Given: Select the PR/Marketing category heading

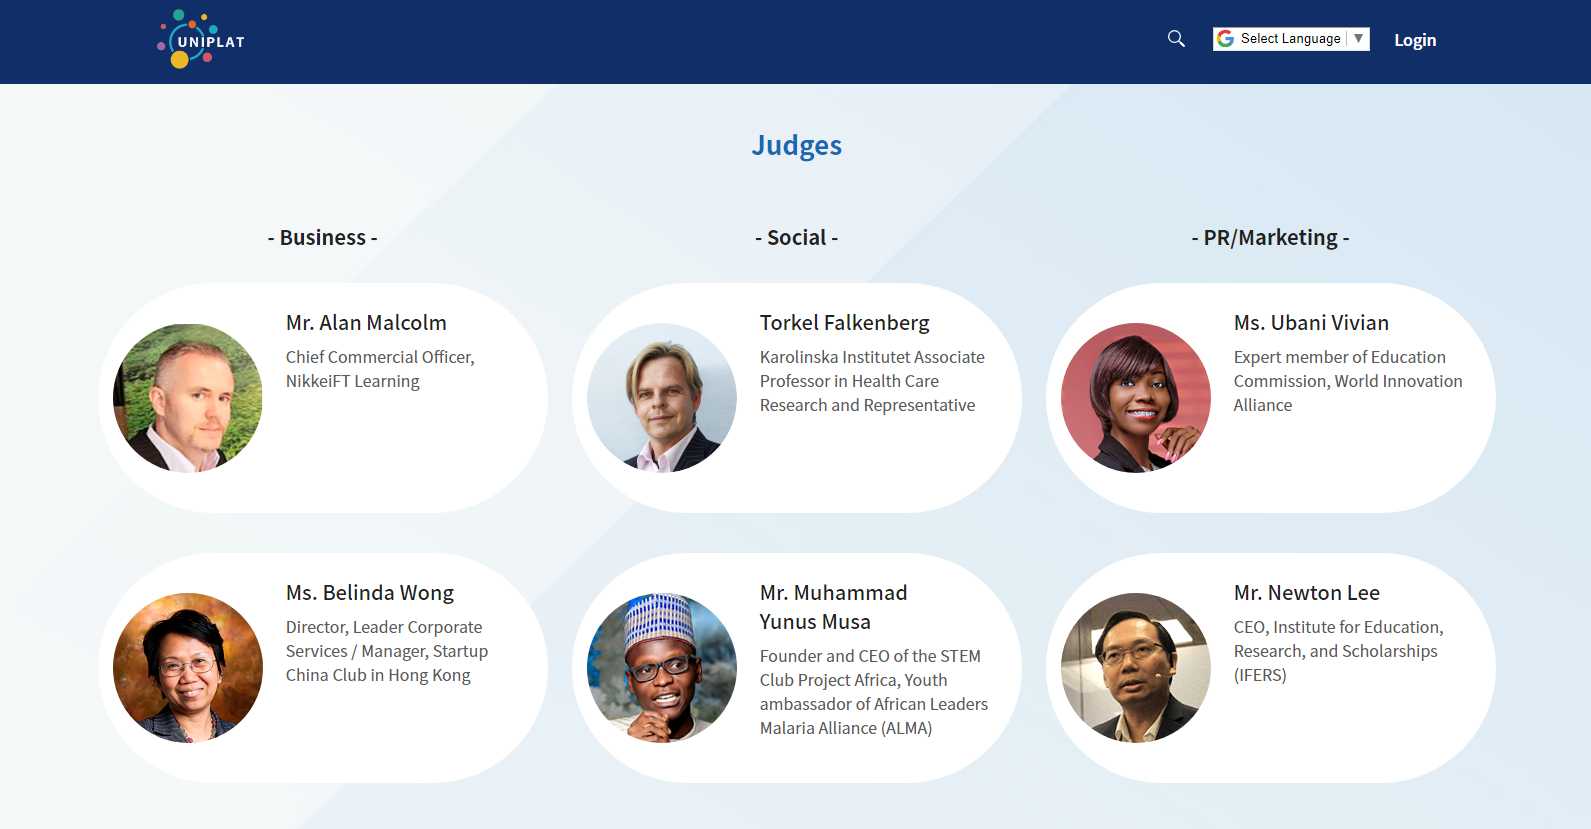Looking at the screenshot, I should click(1270, 238).
